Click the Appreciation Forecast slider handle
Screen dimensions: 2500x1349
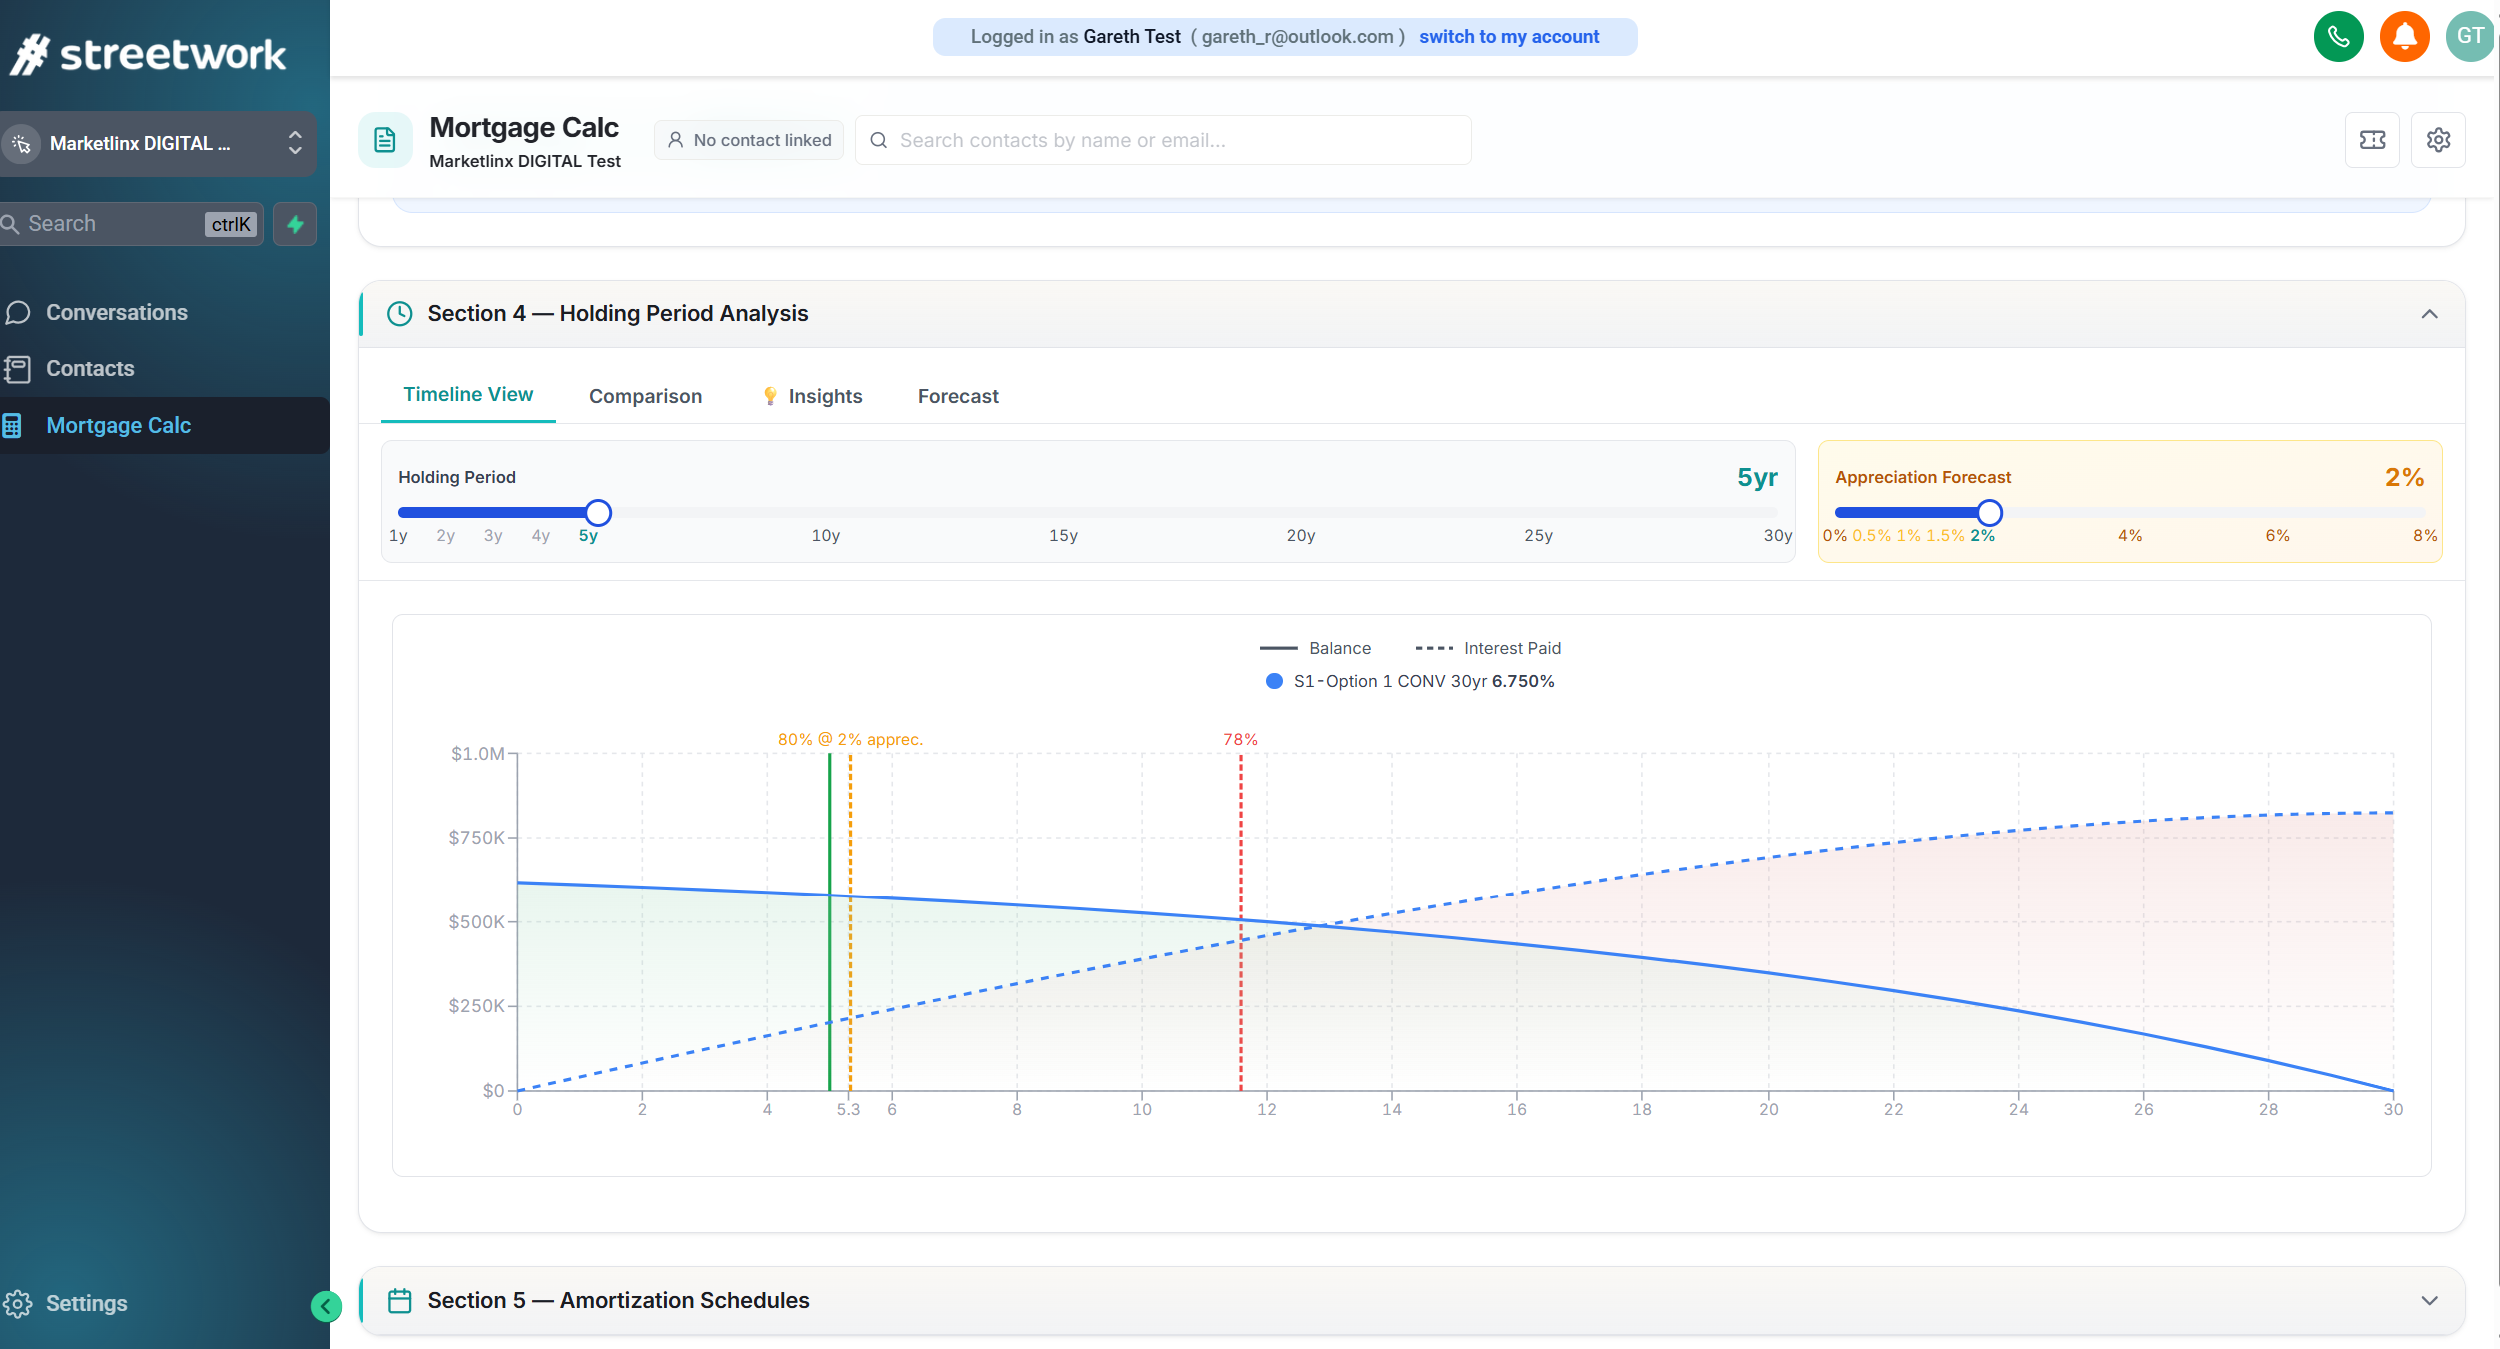coord(1989,513)
